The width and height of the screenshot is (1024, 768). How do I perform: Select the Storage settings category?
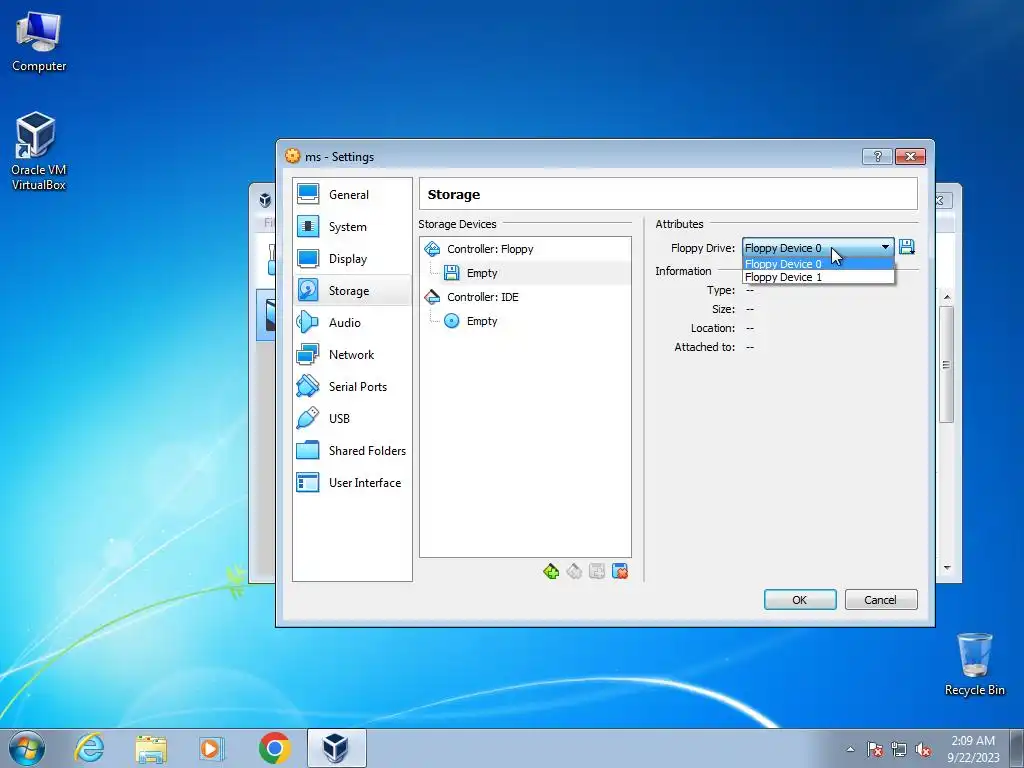(352, 291)
